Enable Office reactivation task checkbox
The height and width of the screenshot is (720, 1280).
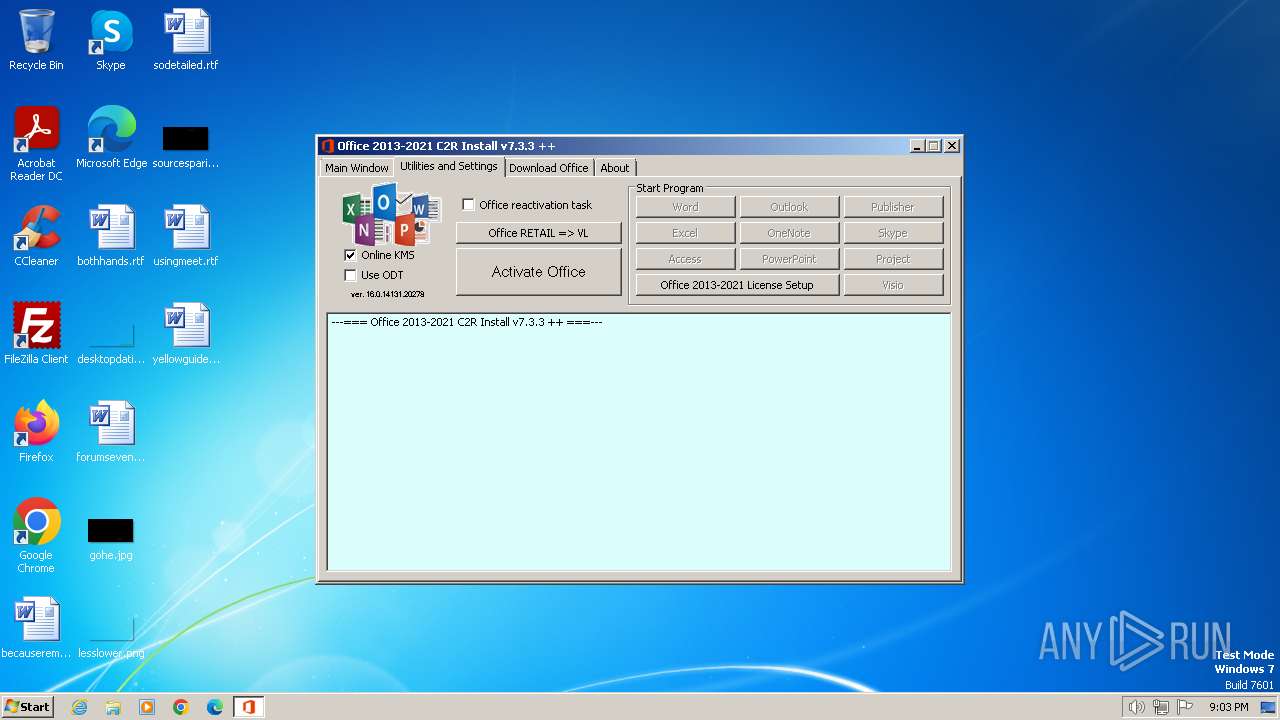tap(468, 205)
